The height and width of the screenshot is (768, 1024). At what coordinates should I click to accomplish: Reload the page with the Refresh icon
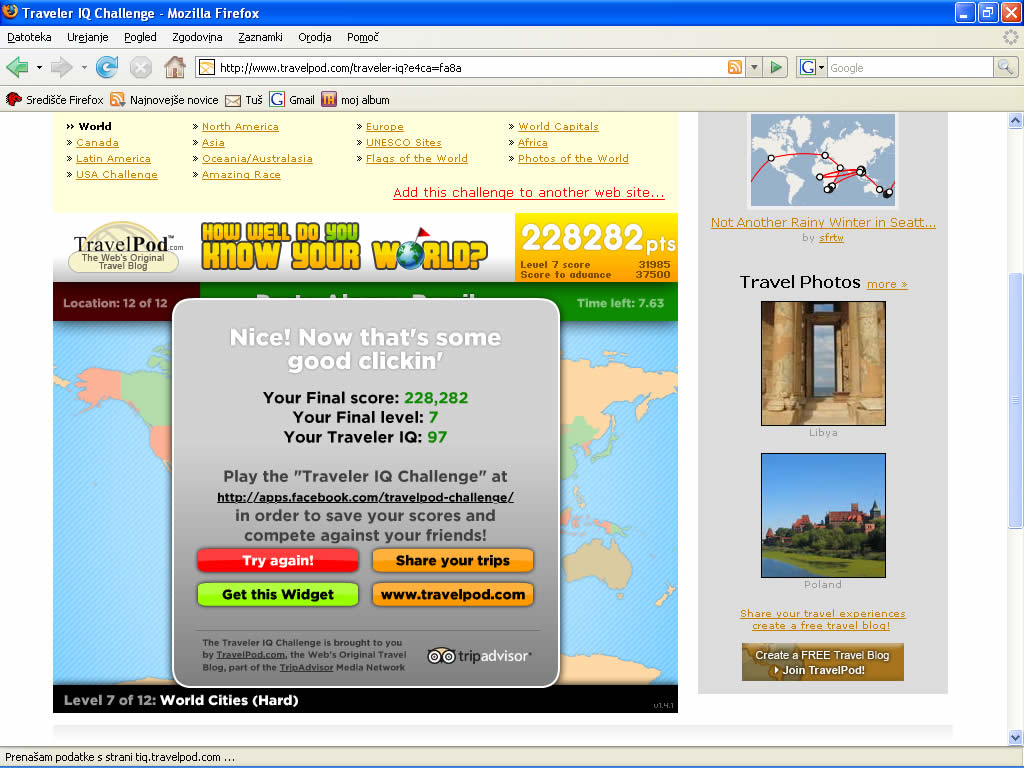click(106, 67)
